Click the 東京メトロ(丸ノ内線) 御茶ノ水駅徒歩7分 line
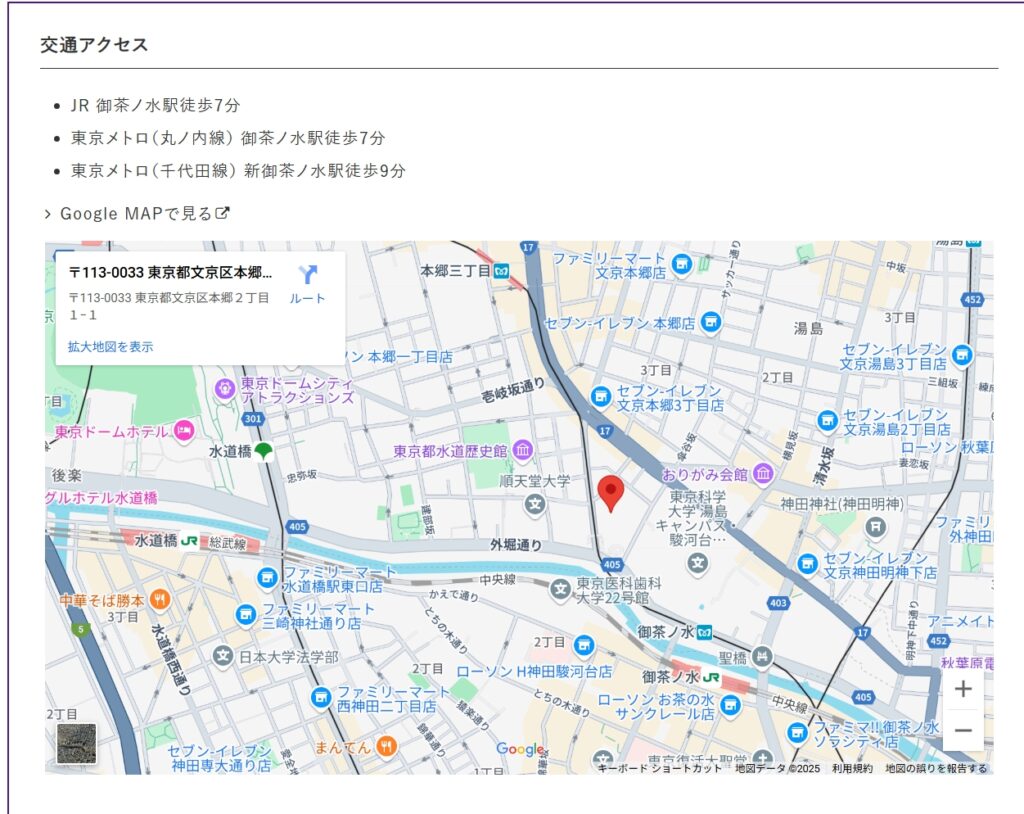The width and height of the screenshot is (1024, 814). click(x=228, y=138)
